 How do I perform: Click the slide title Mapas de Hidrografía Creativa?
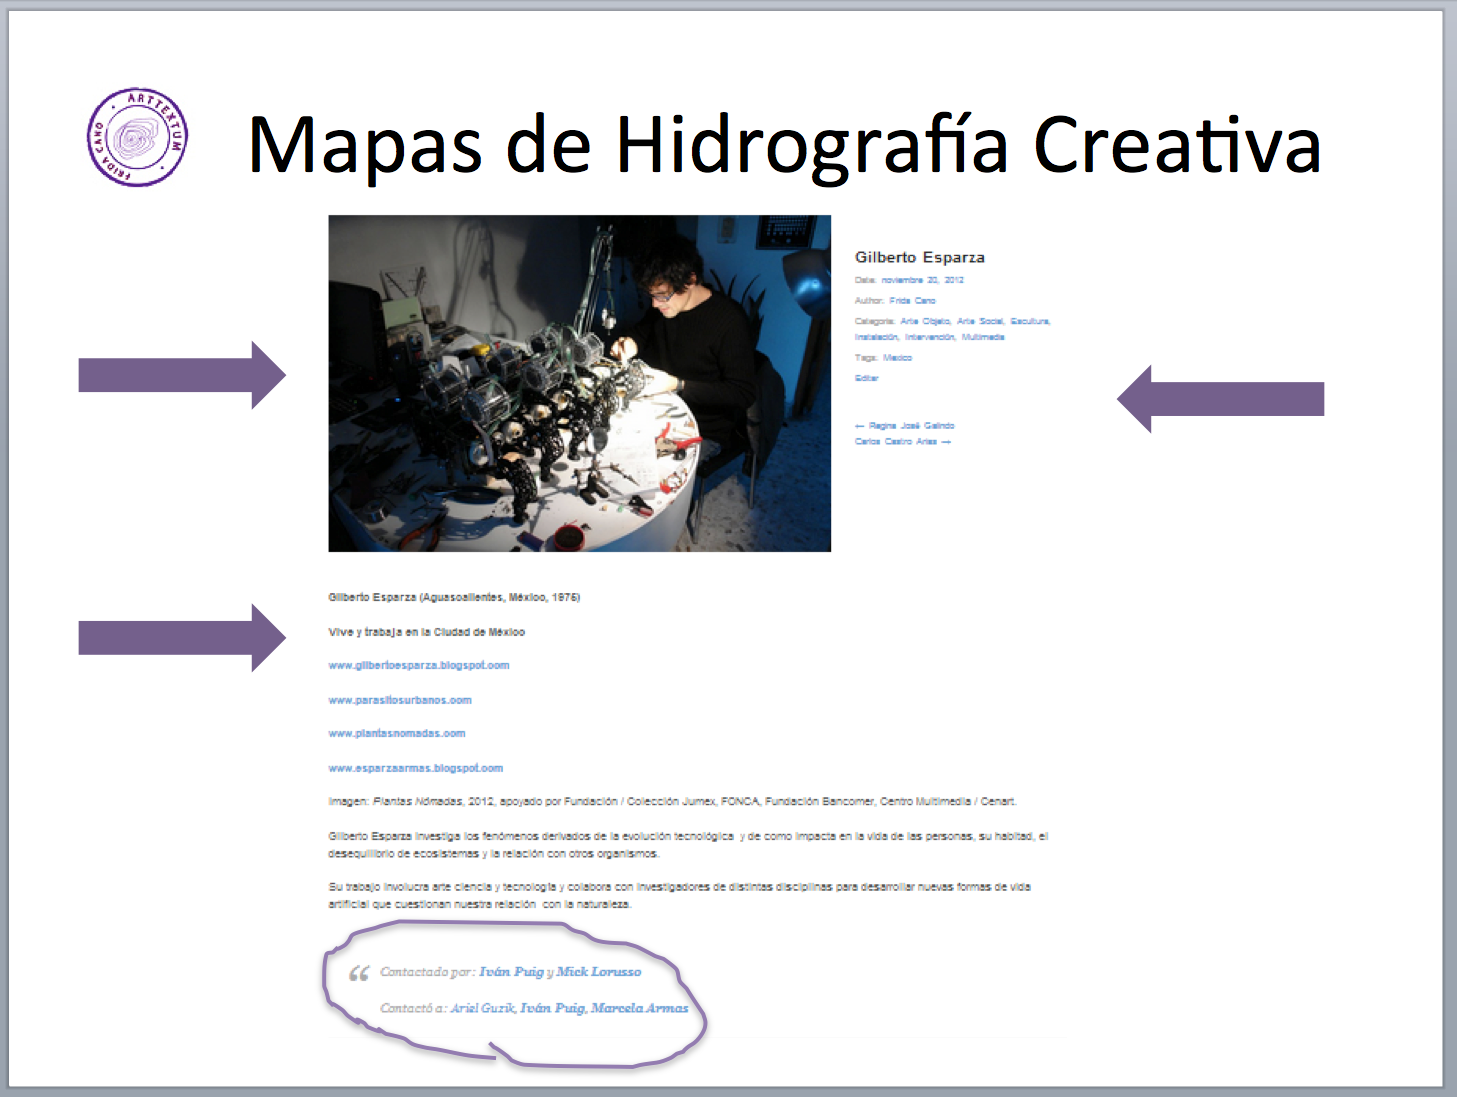(784, 145)
